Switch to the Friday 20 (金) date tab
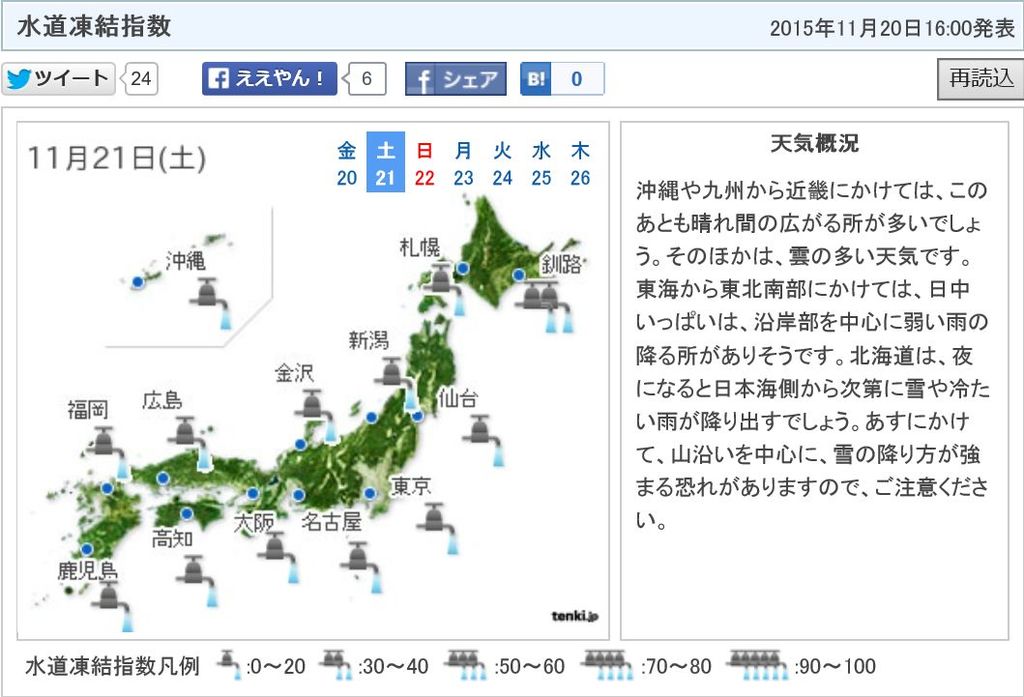 point(347,164)
